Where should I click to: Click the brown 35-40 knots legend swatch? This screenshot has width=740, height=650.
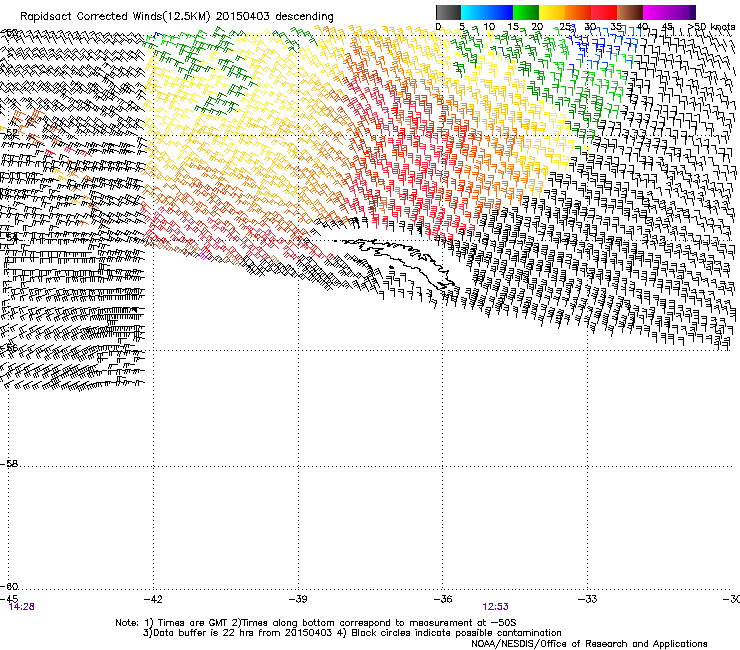(630, 12)
